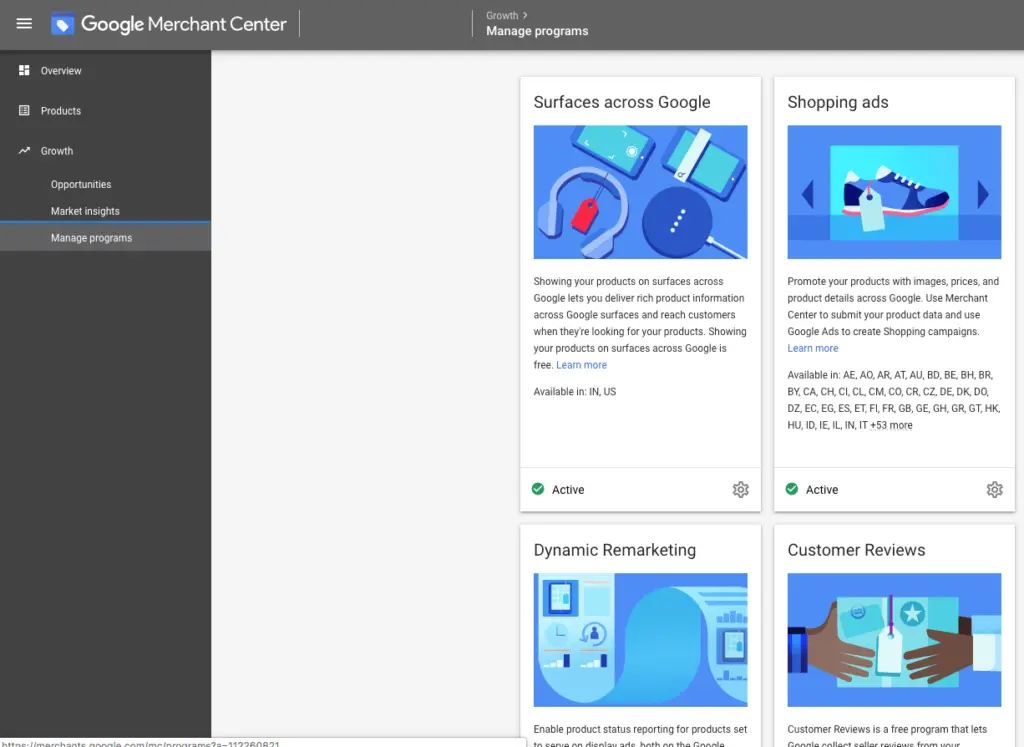Viewport: 1024px width, 747px height.
Task: Click the Surfaces across Google title
Action: 622,102
